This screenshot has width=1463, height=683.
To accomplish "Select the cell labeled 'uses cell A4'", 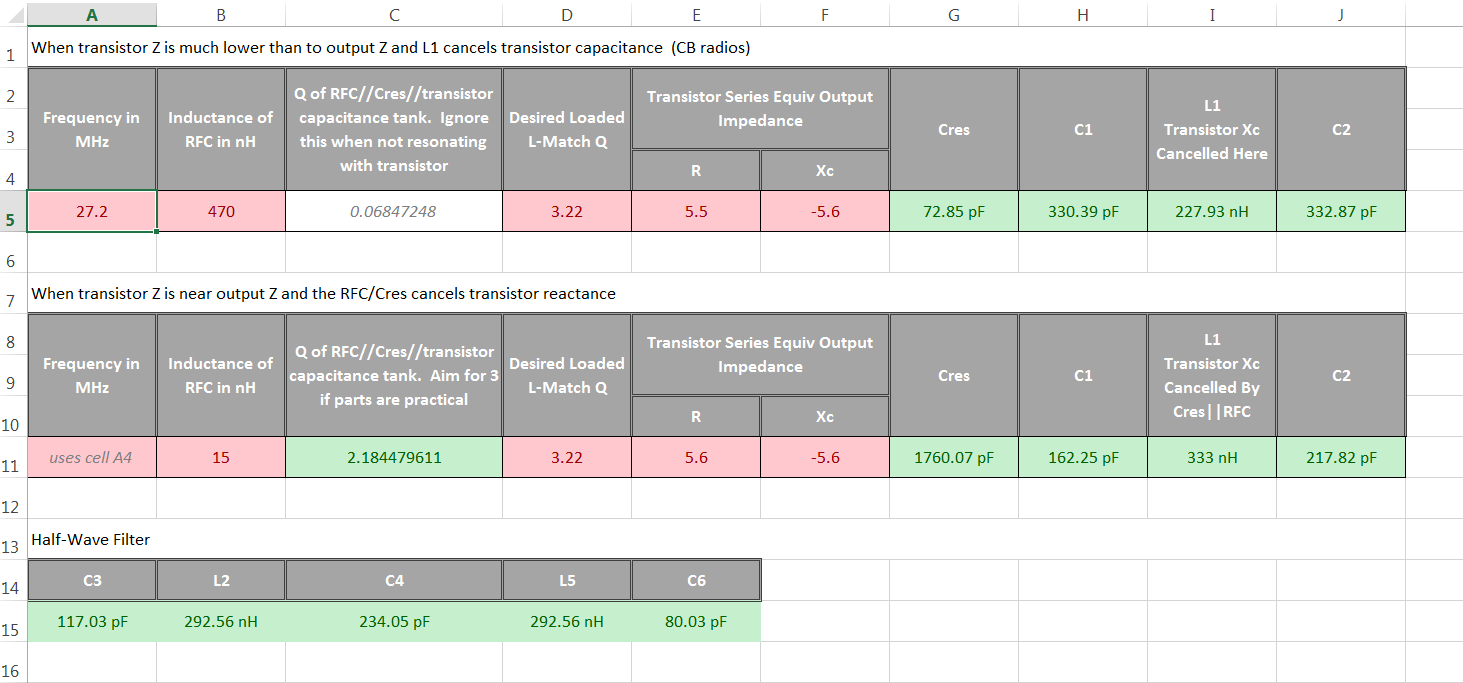I will point(92,456).
